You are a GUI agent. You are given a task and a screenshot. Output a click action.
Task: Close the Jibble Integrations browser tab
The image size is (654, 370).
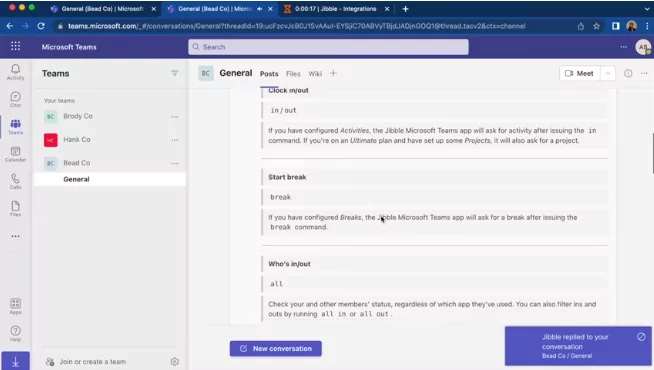point(387,9)
